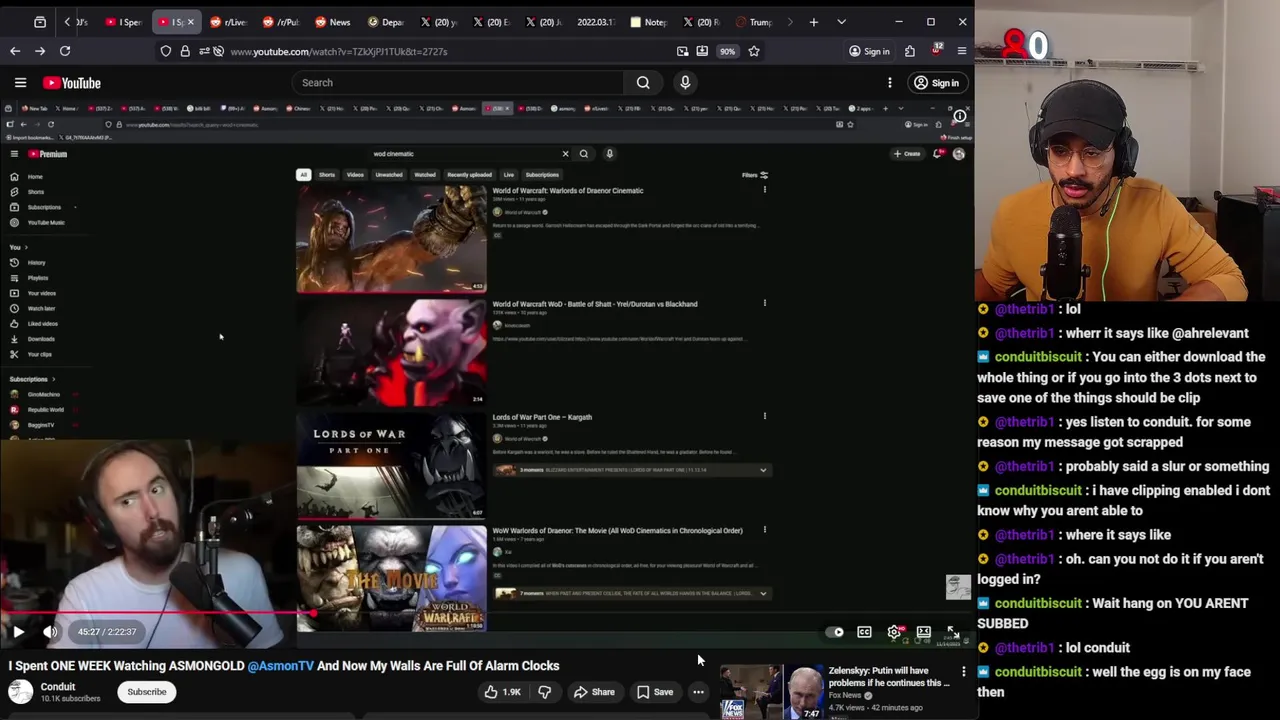Save the video to a playlist
The height and width of the screenshot is (720, 1280).
pyautogui.click(x=655, y=692)
